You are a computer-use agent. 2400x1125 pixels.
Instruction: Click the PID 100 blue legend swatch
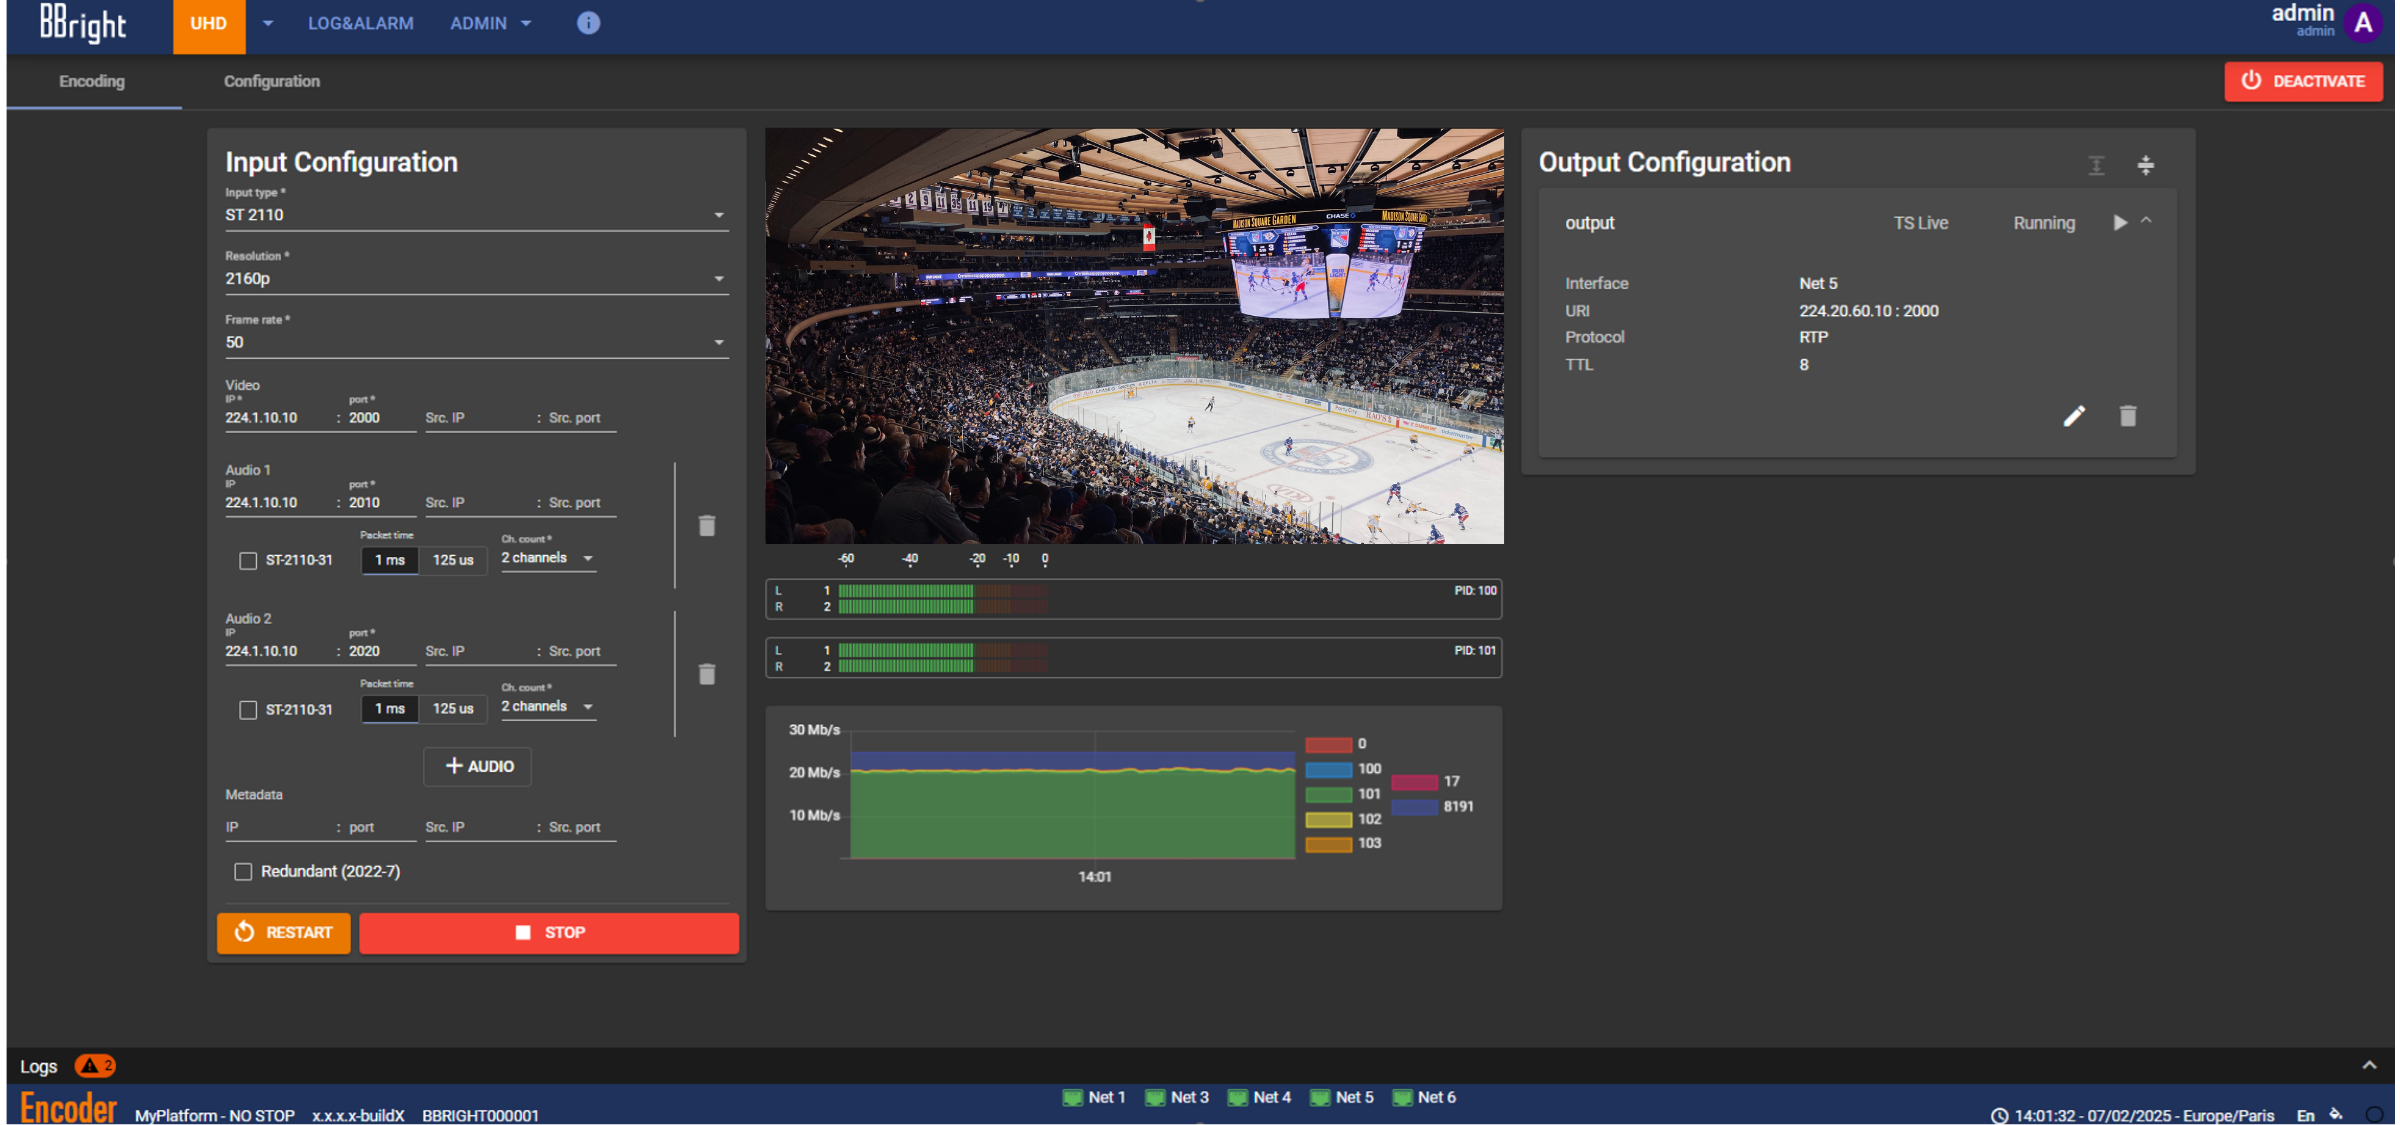(1328, 769)
